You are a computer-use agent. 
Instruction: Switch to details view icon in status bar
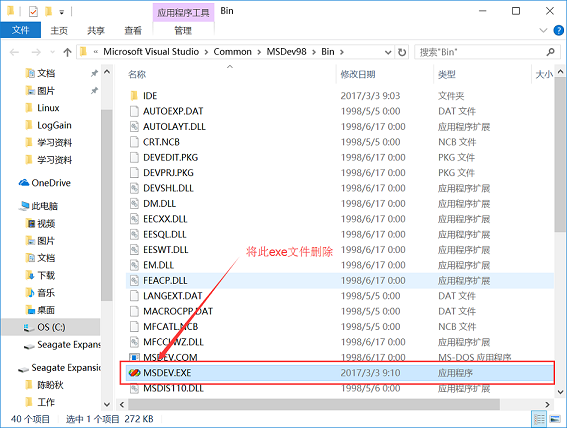[x=539, y=419]
